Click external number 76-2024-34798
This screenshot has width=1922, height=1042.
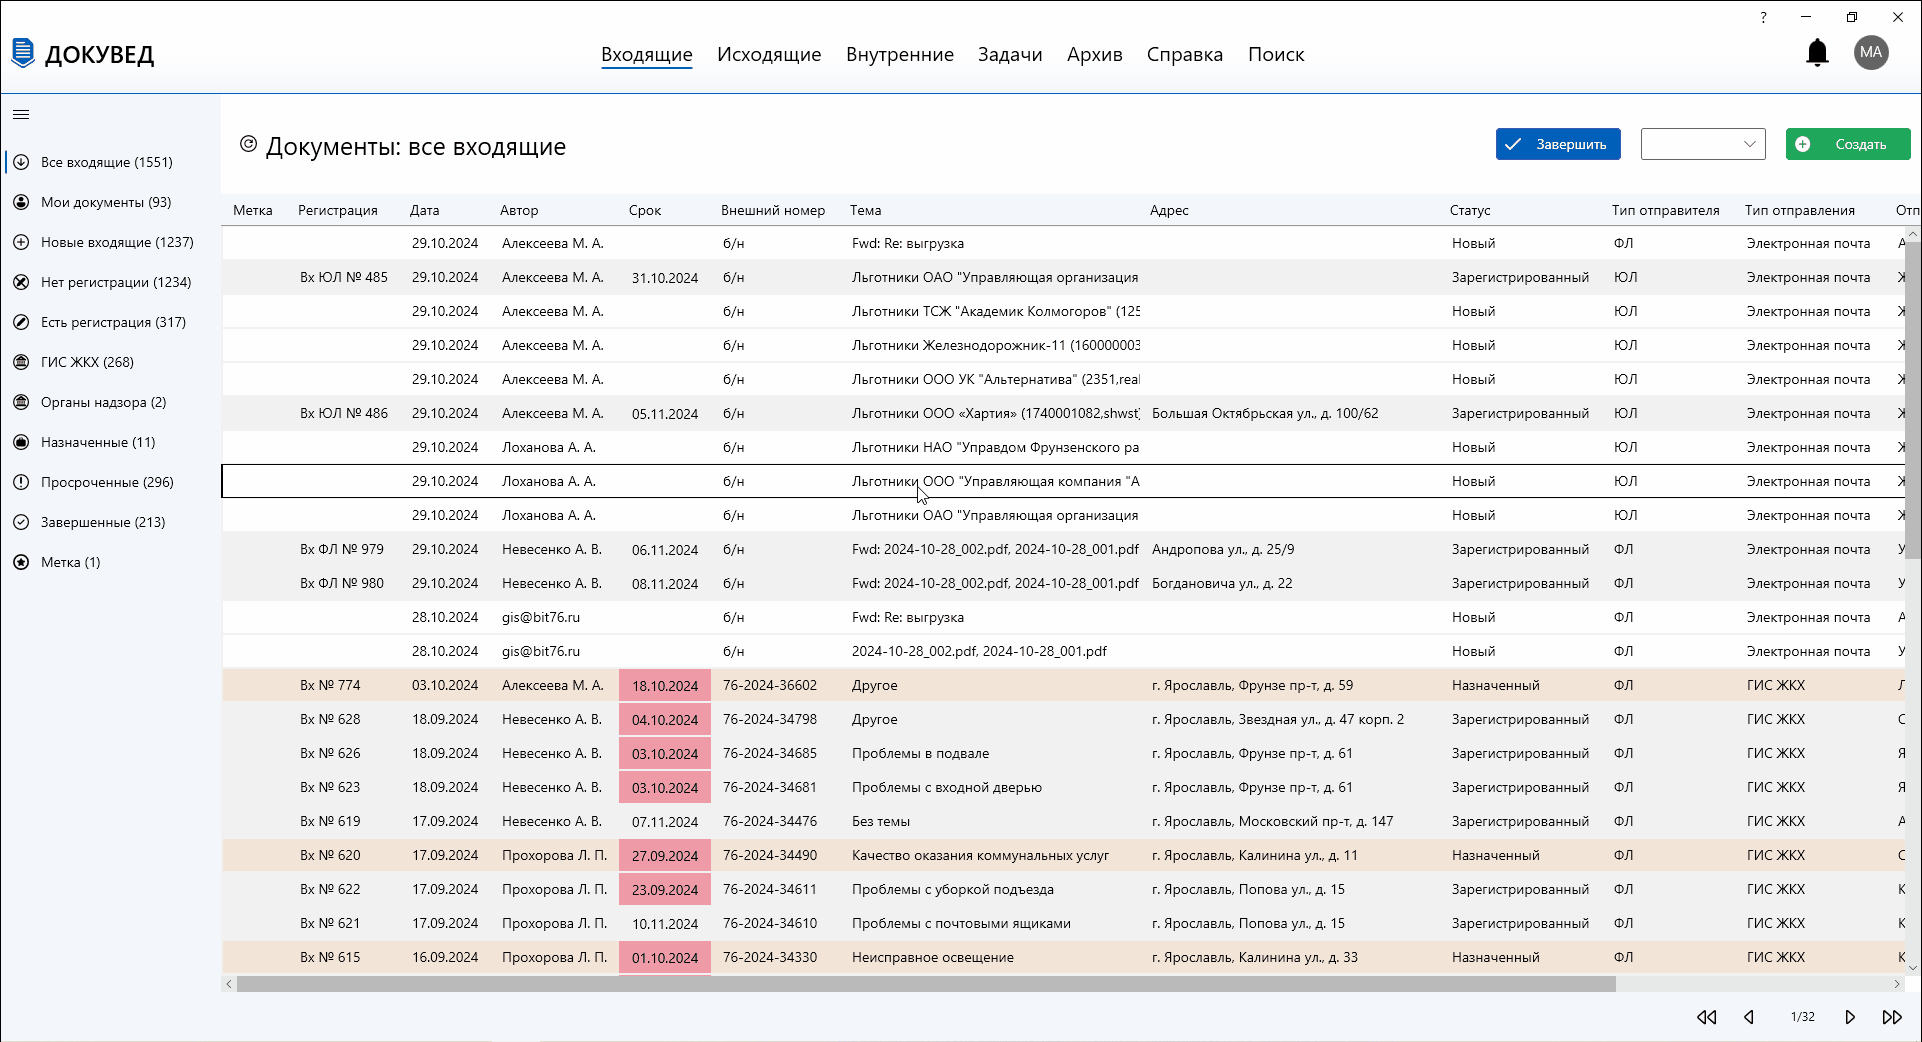coord(770,719)
